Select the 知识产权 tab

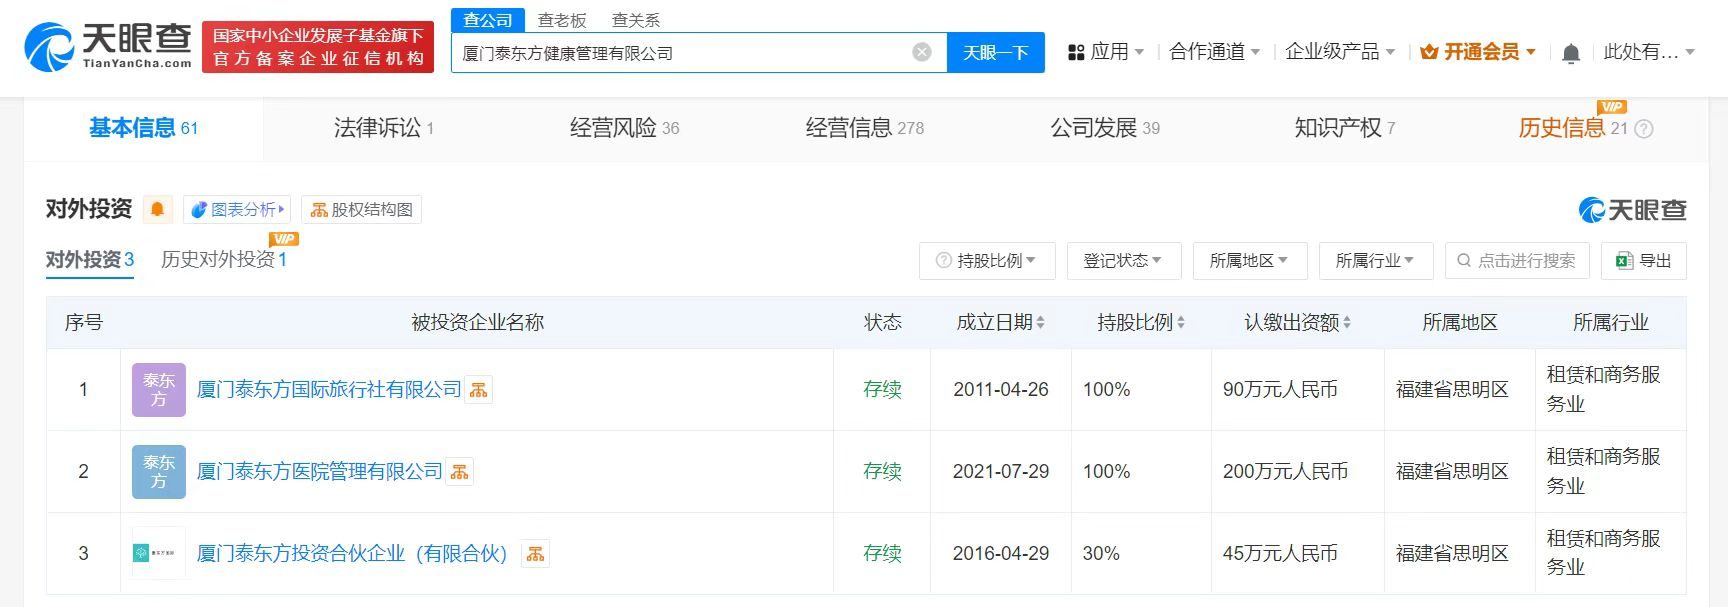(x=1345, y=128)
